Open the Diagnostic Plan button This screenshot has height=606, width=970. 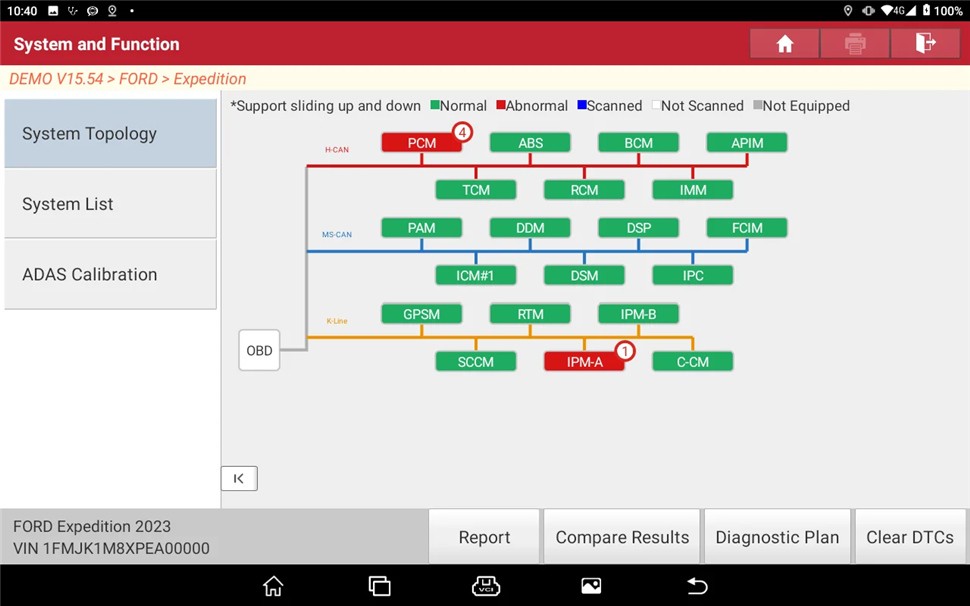pos(777,537)
